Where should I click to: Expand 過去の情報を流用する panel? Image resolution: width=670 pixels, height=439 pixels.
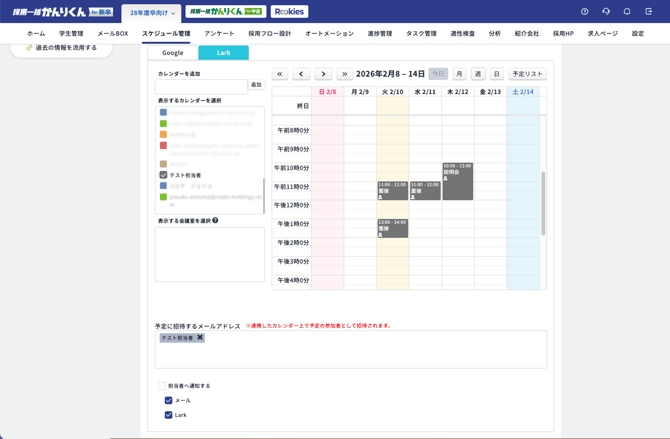(62, 47)
